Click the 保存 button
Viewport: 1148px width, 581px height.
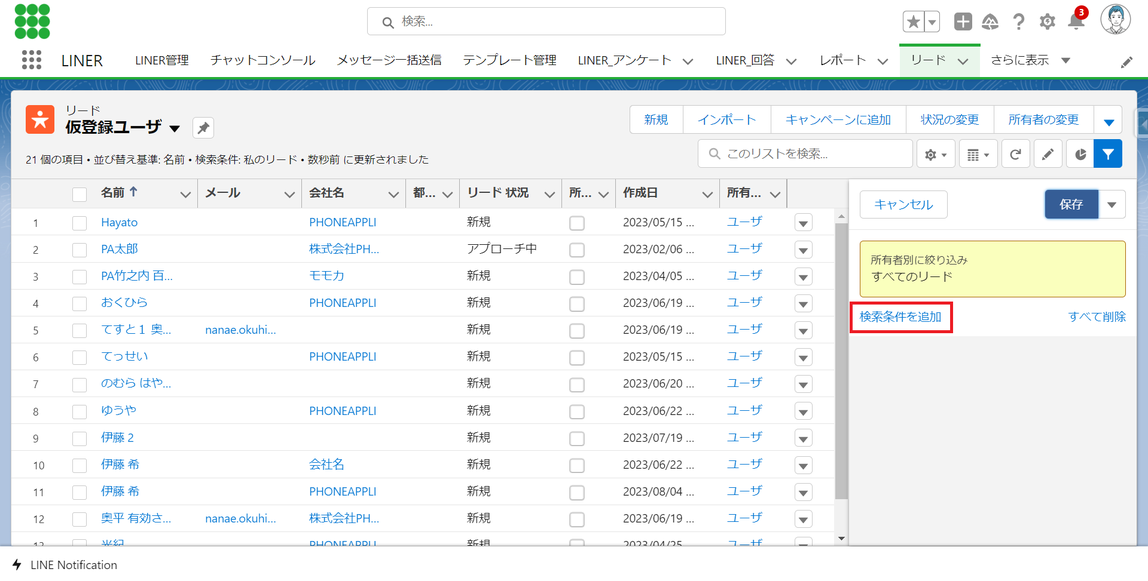[1071, 204]
